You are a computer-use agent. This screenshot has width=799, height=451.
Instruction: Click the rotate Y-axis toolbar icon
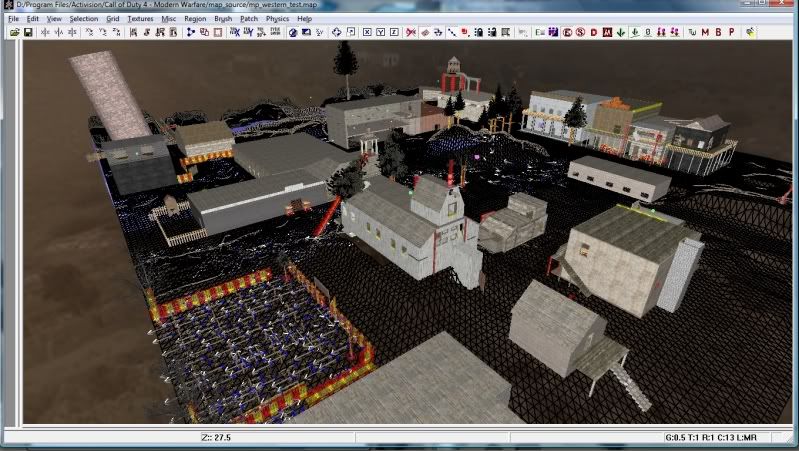pos(103,32)
